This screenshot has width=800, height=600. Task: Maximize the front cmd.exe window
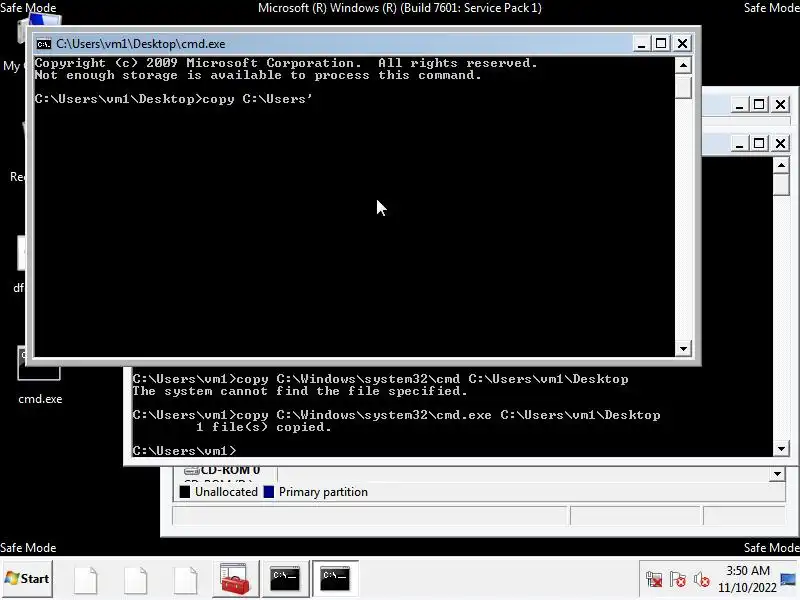(x=661, y=44)
